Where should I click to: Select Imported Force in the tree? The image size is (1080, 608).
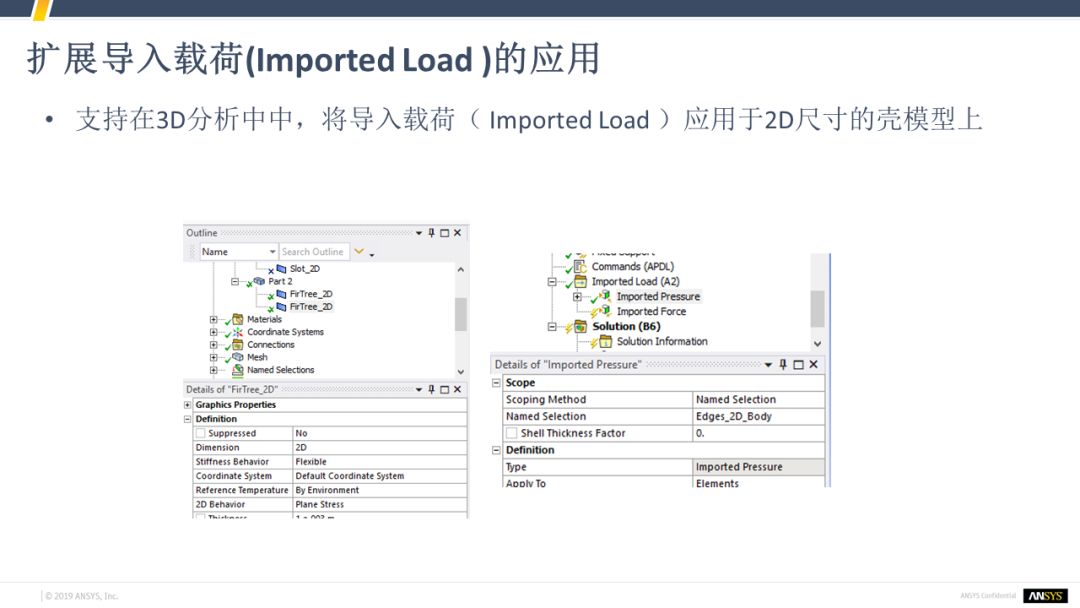click(651, 311)
